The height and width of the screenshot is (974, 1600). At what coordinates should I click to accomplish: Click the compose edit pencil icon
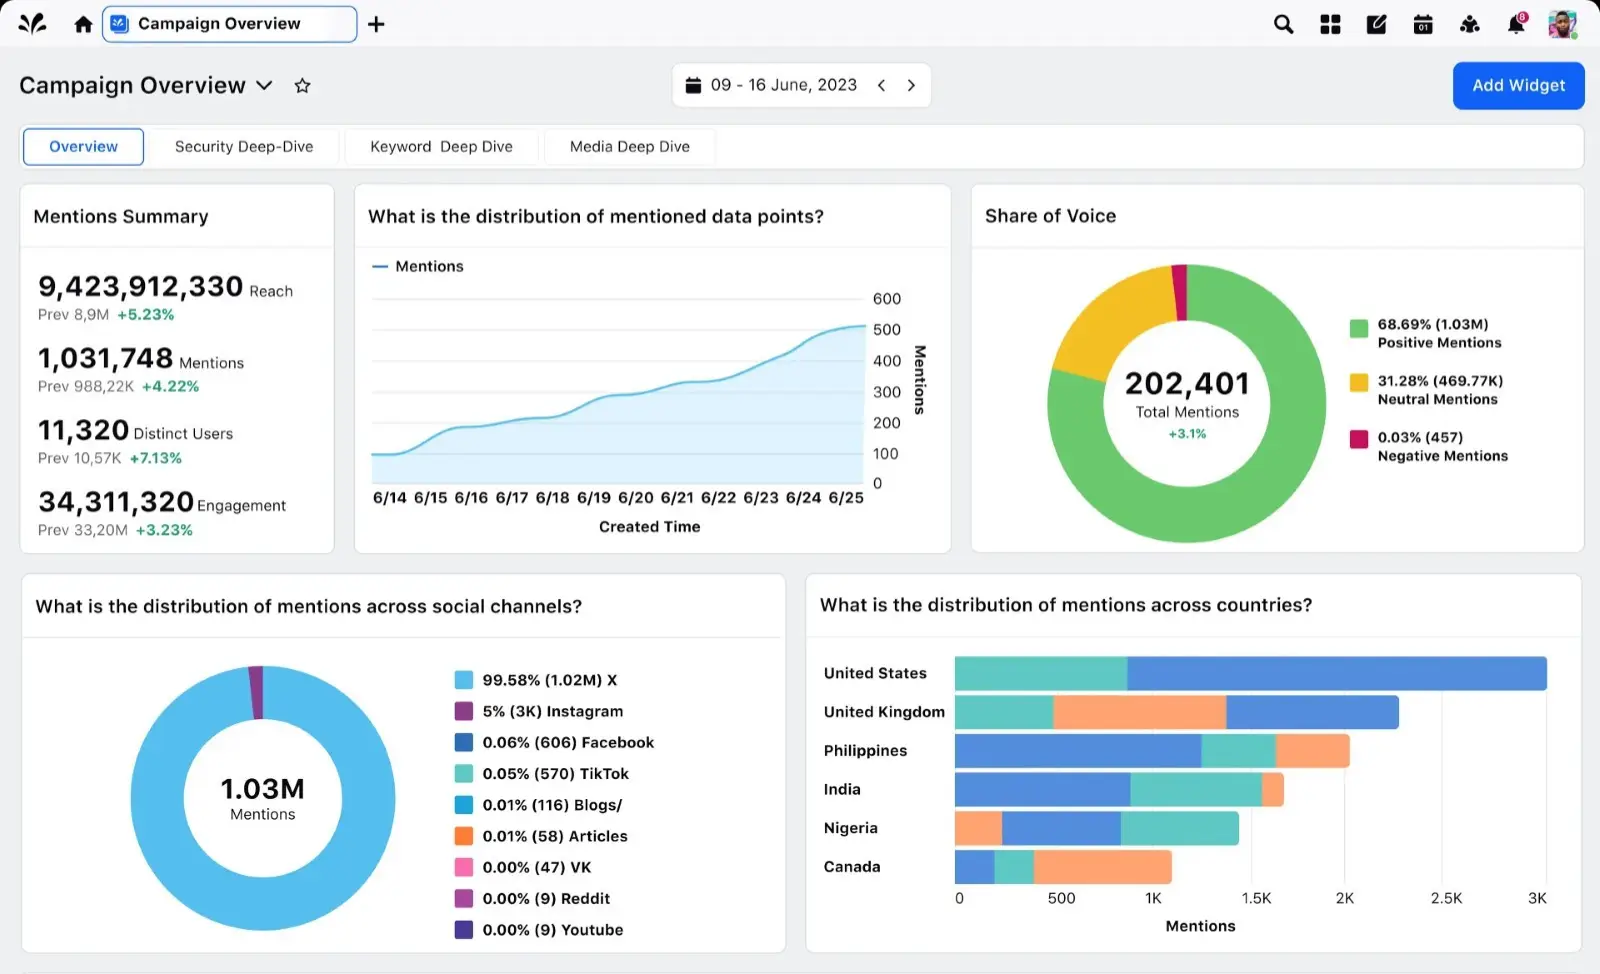(1376, 24)
